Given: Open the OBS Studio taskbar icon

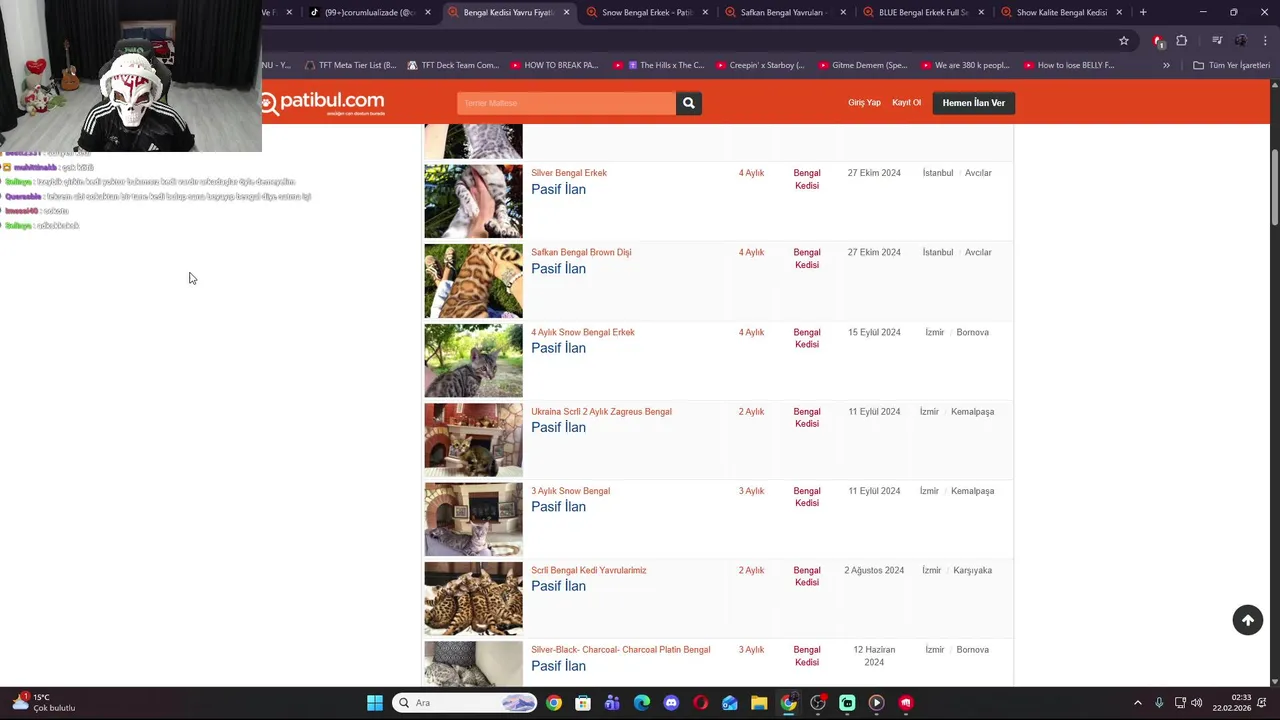Looking at the screenshot, I should 818,703.
